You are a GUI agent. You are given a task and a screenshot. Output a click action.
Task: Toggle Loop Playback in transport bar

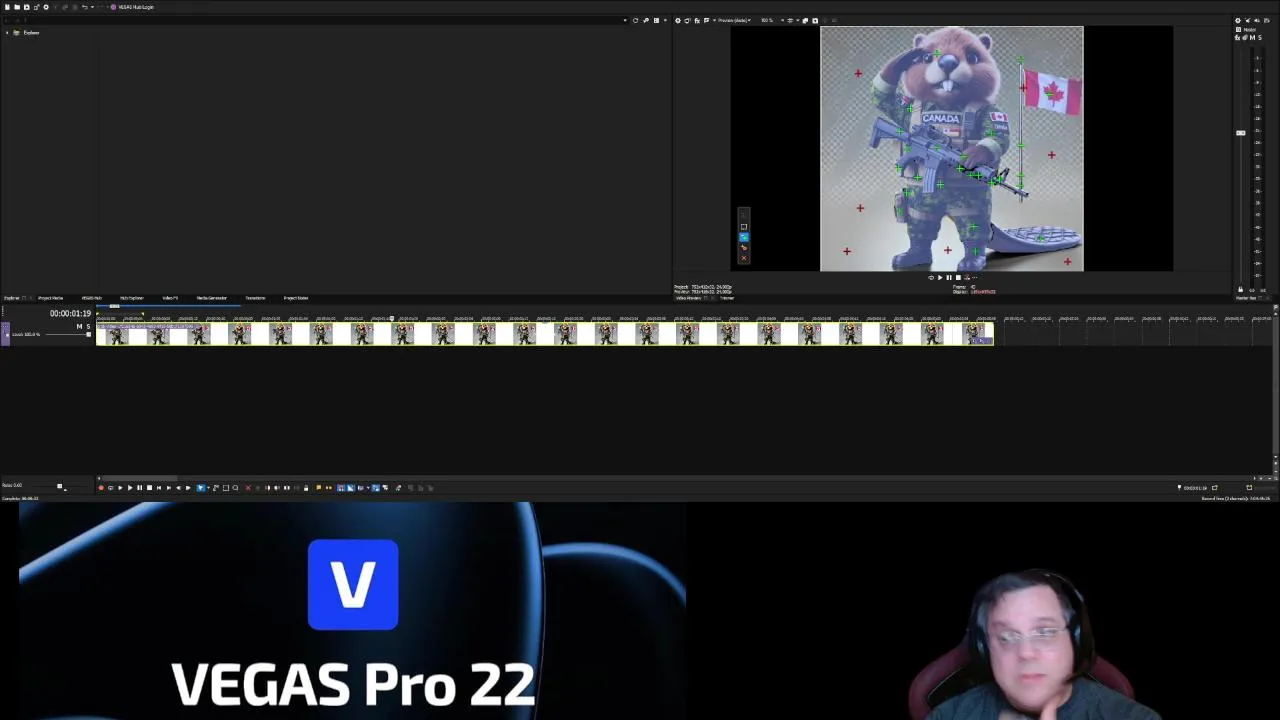pos(110,488)
